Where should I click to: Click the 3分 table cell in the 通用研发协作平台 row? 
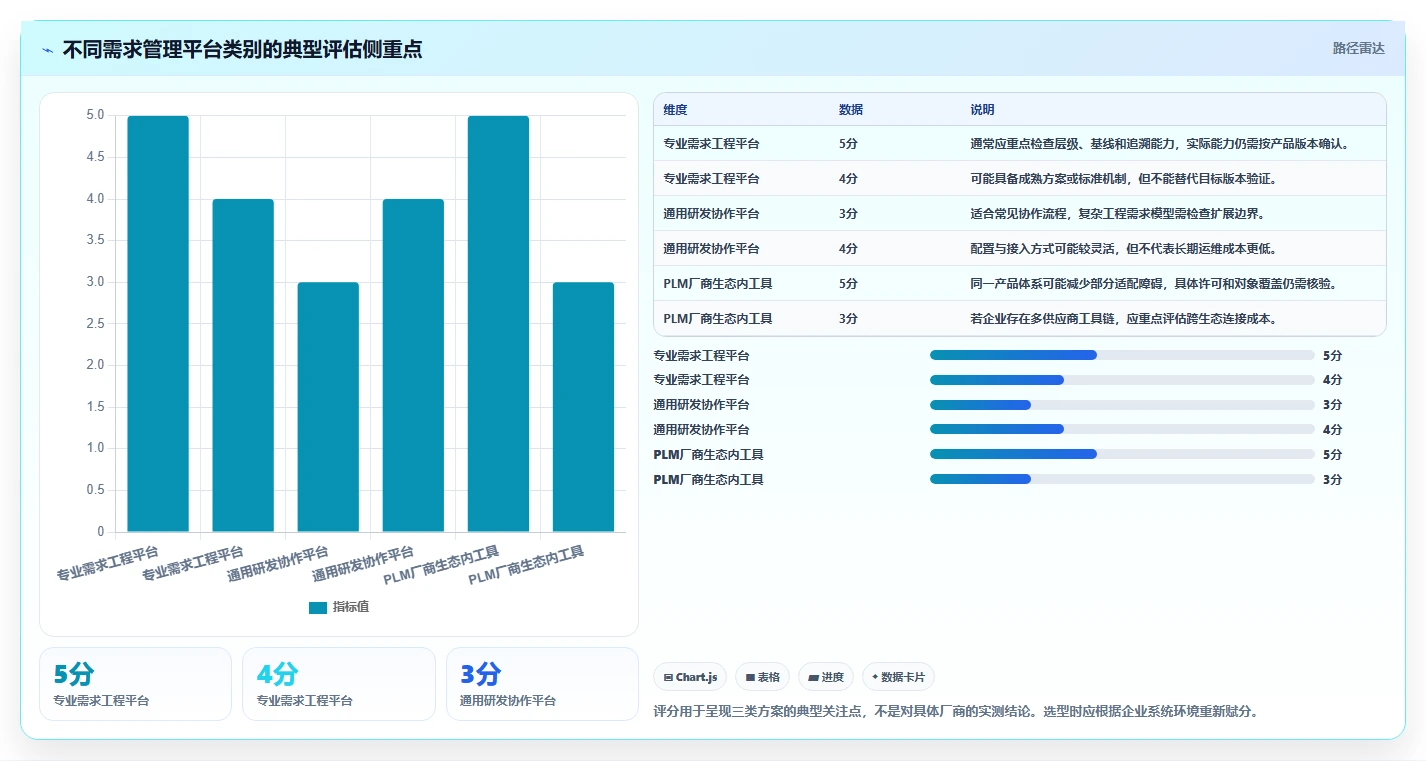[848, 214]
